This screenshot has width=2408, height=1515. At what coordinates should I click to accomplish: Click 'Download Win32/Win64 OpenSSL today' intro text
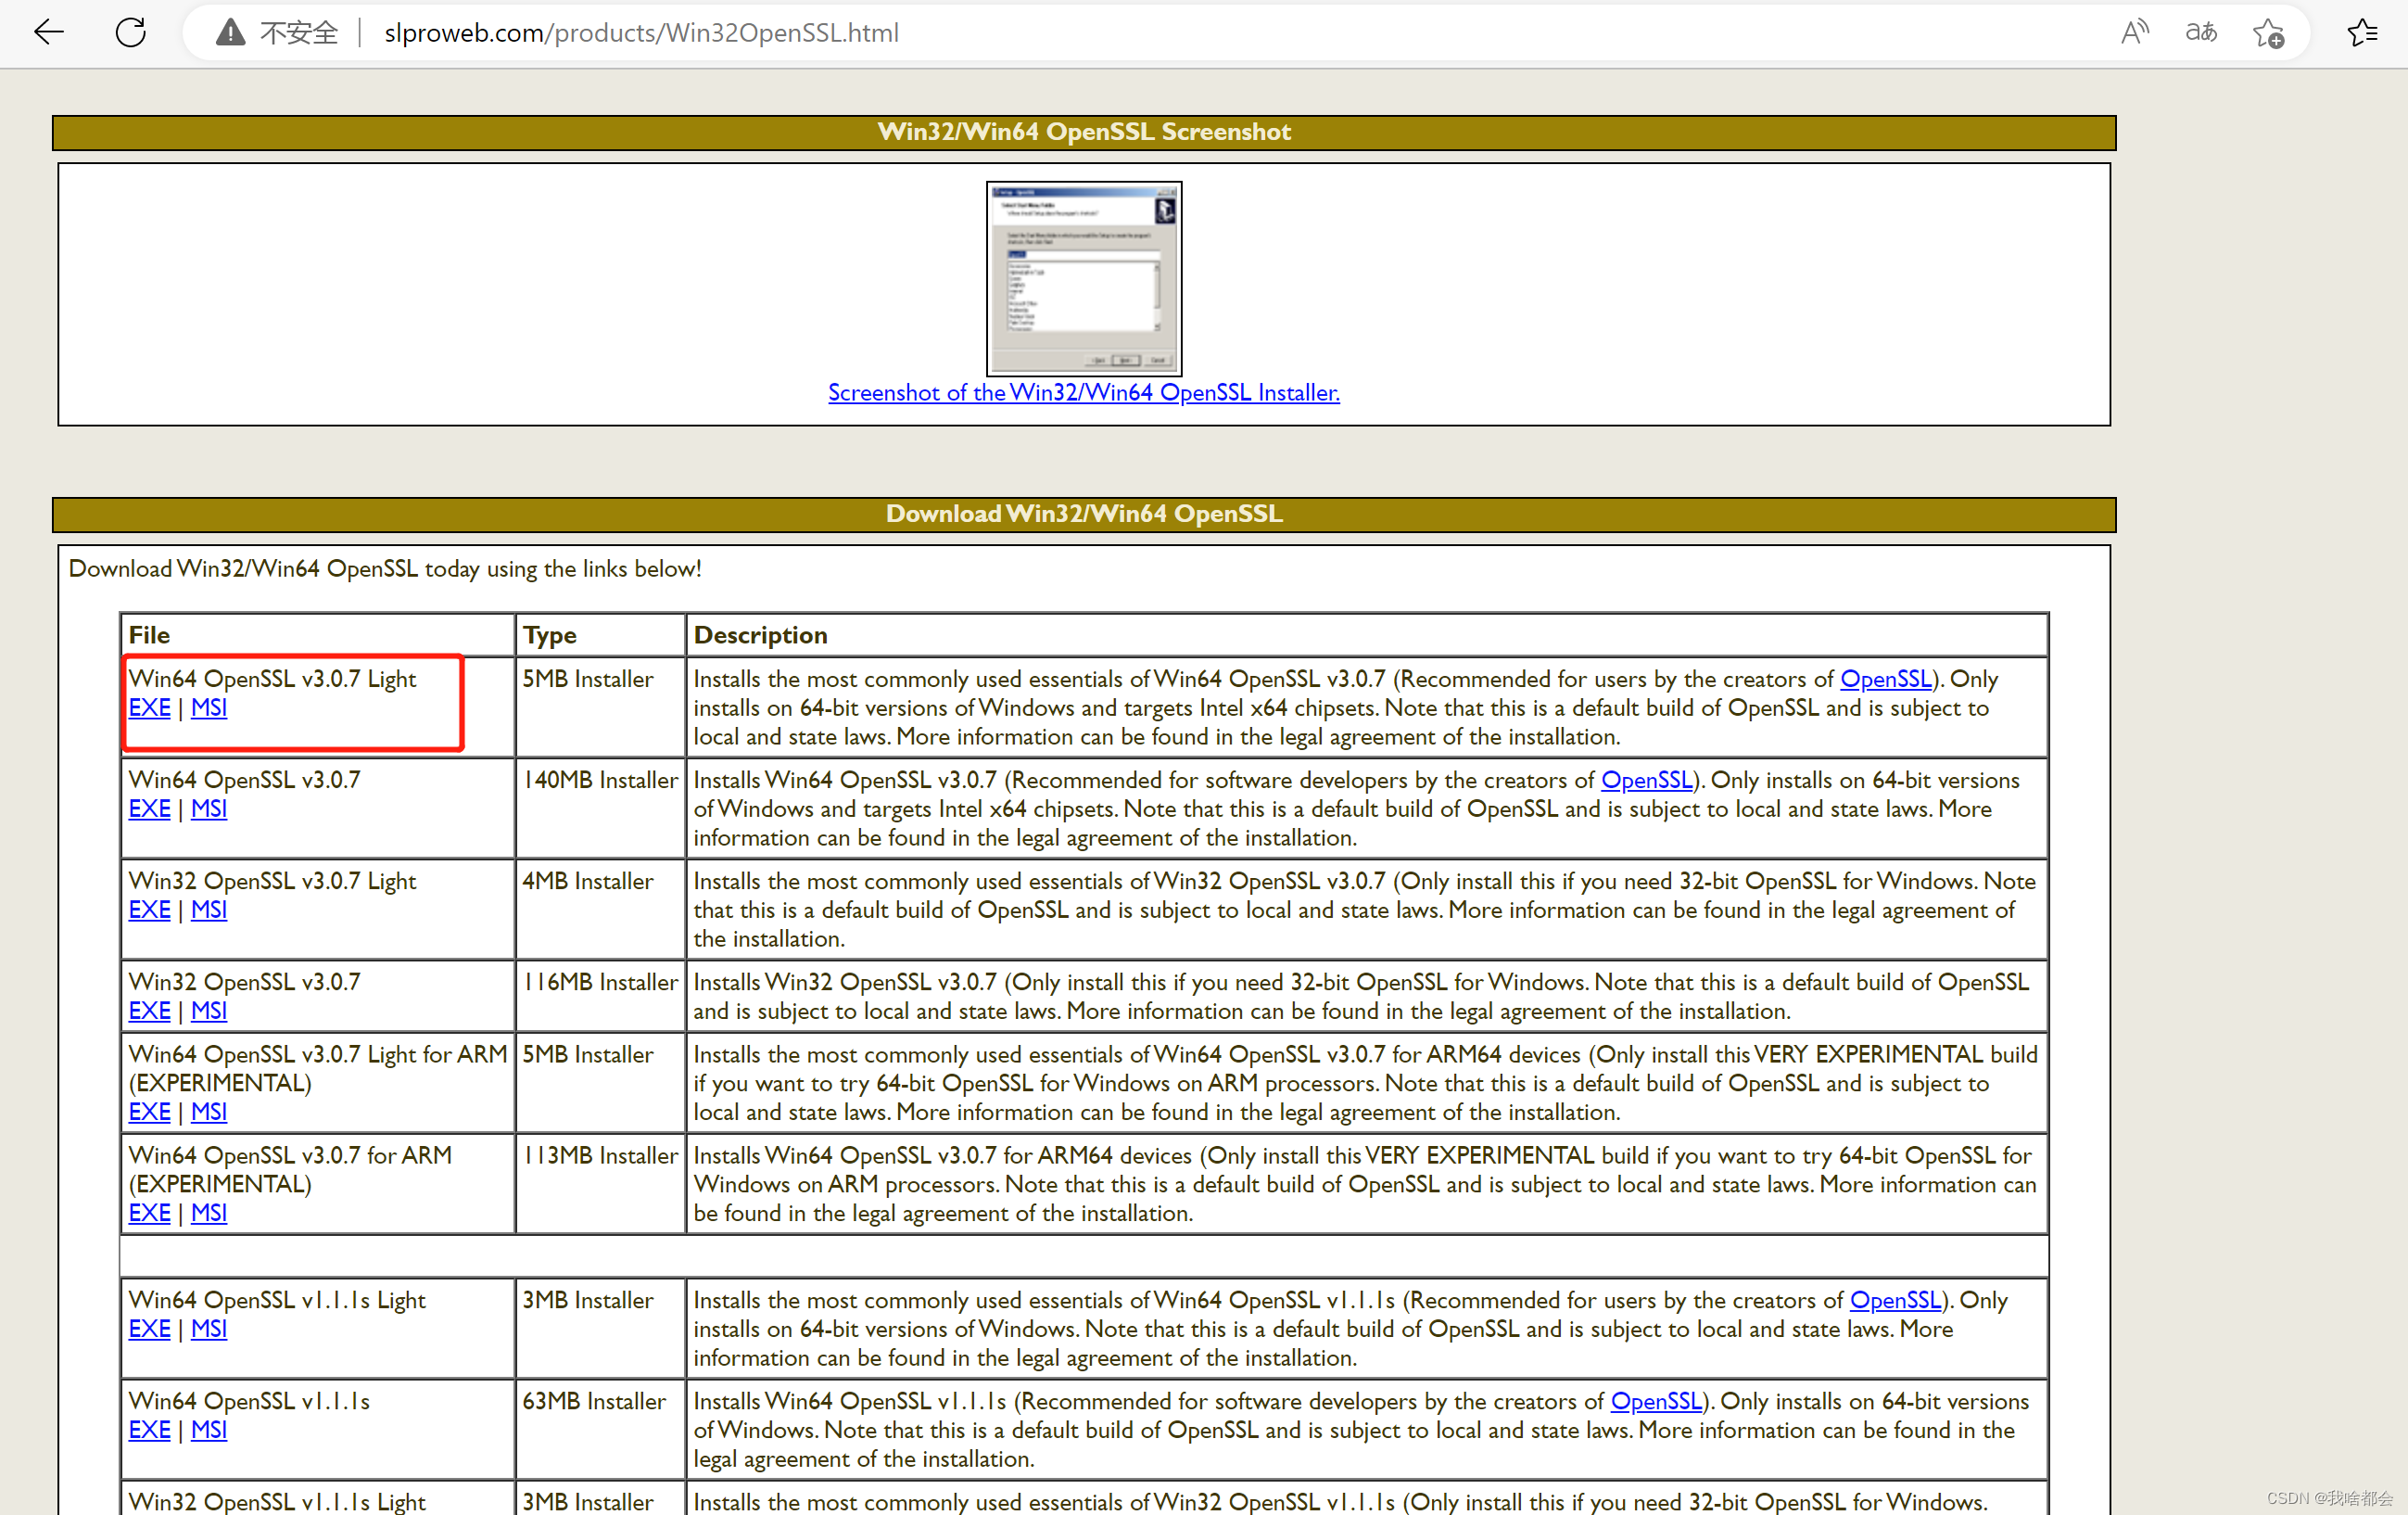point(385,568)
